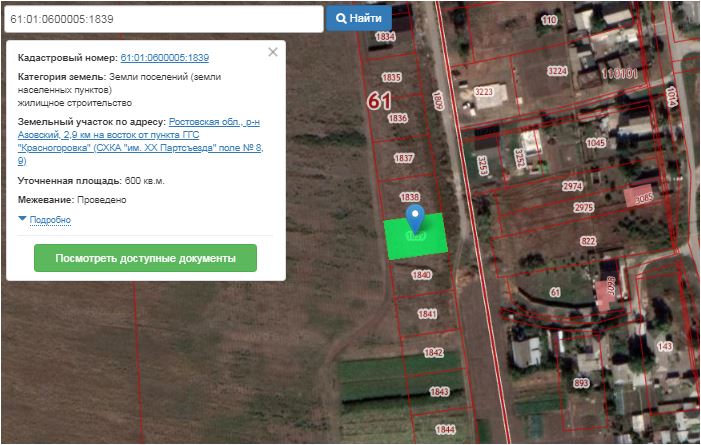Select parcel 3223 on the map
Image resolution: width=701 pixels, height=445 pixels.
point(484,92)
